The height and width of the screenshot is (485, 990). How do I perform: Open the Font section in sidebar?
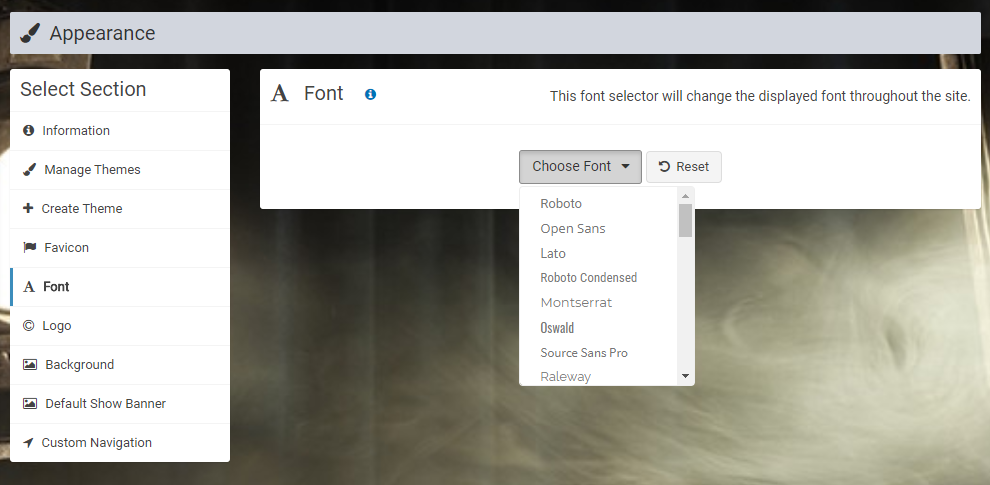[x=120, y=287]
